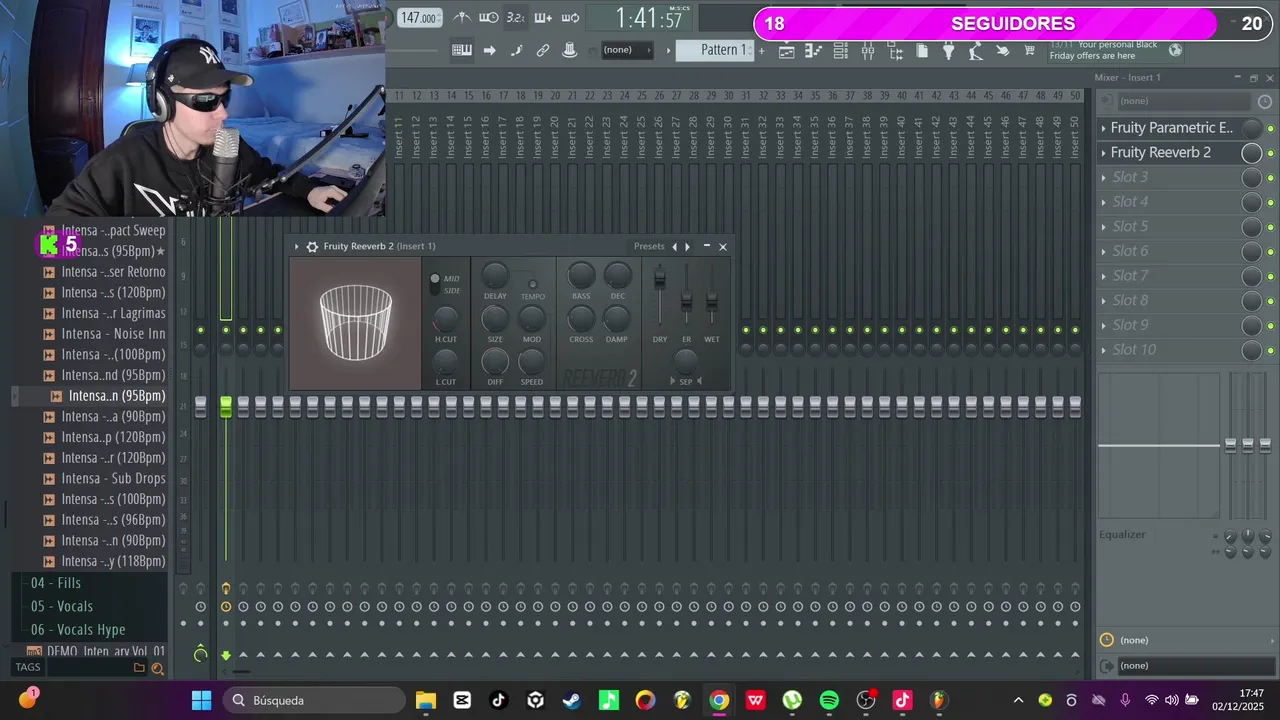The height and width of the screenshot is (720, 1280).
Task: Click the Reeverb room shape display
Action: click(356, 323)
